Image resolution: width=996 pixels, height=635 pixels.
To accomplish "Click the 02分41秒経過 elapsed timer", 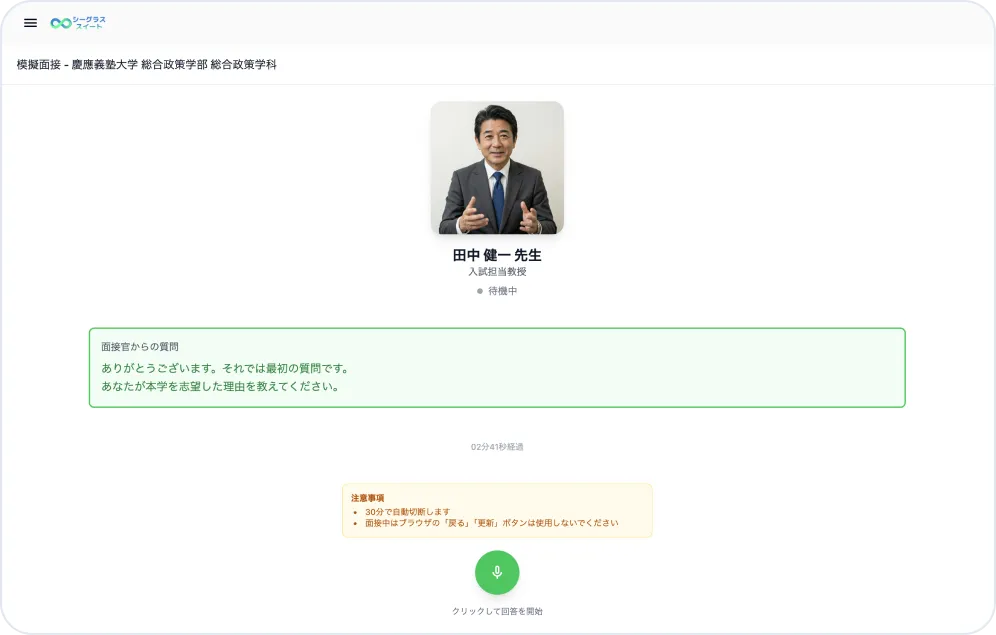I will [x=497, y=447].
